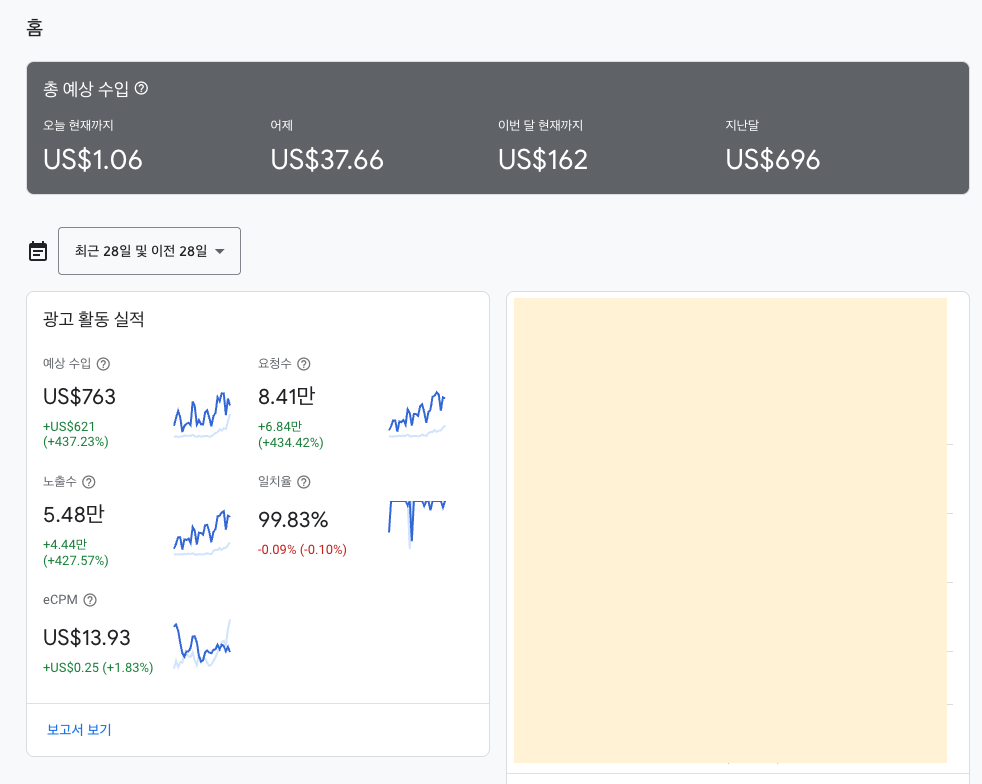Open the 최근 28일 및 이전 28일 dropdown
Screen dimensions: 982x784
coord(149,251)
